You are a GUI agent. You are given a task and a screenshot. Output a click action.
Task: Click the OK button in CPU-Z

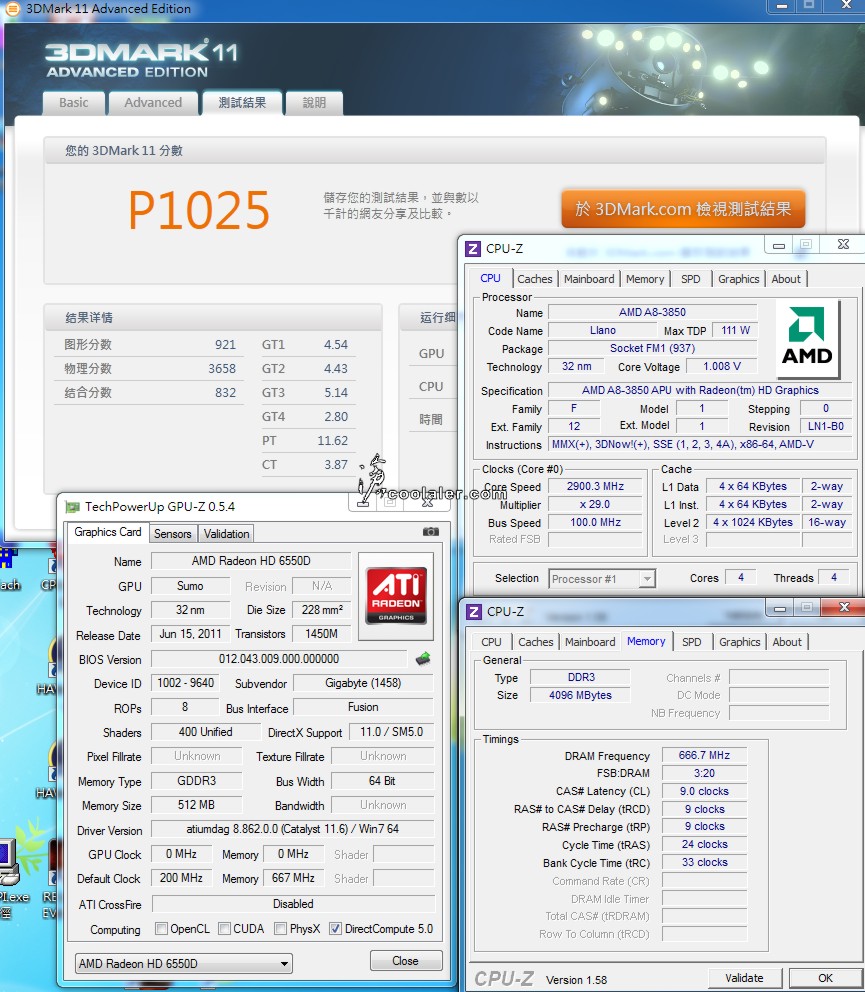pos(825,978)
